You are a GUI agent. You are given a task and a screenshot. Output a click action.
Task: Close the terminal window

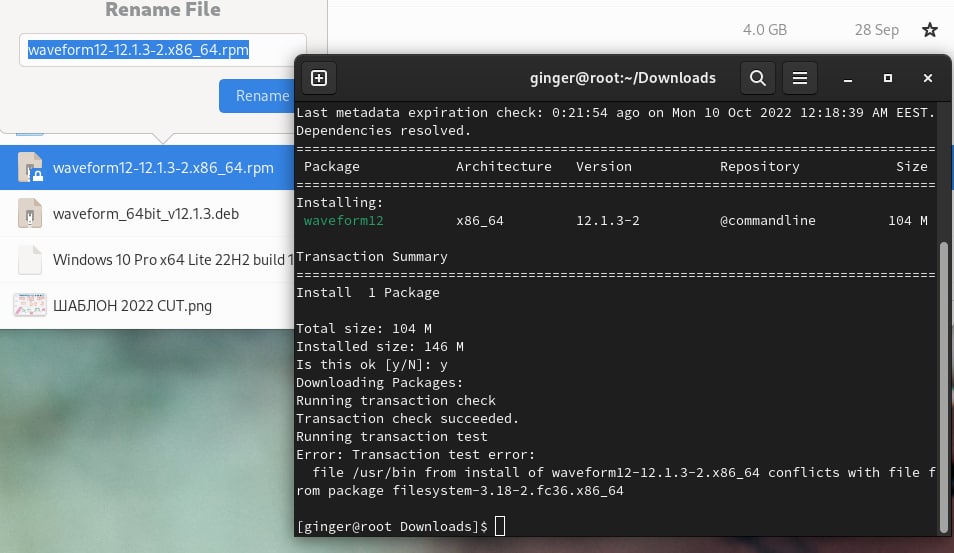(928, 78)
